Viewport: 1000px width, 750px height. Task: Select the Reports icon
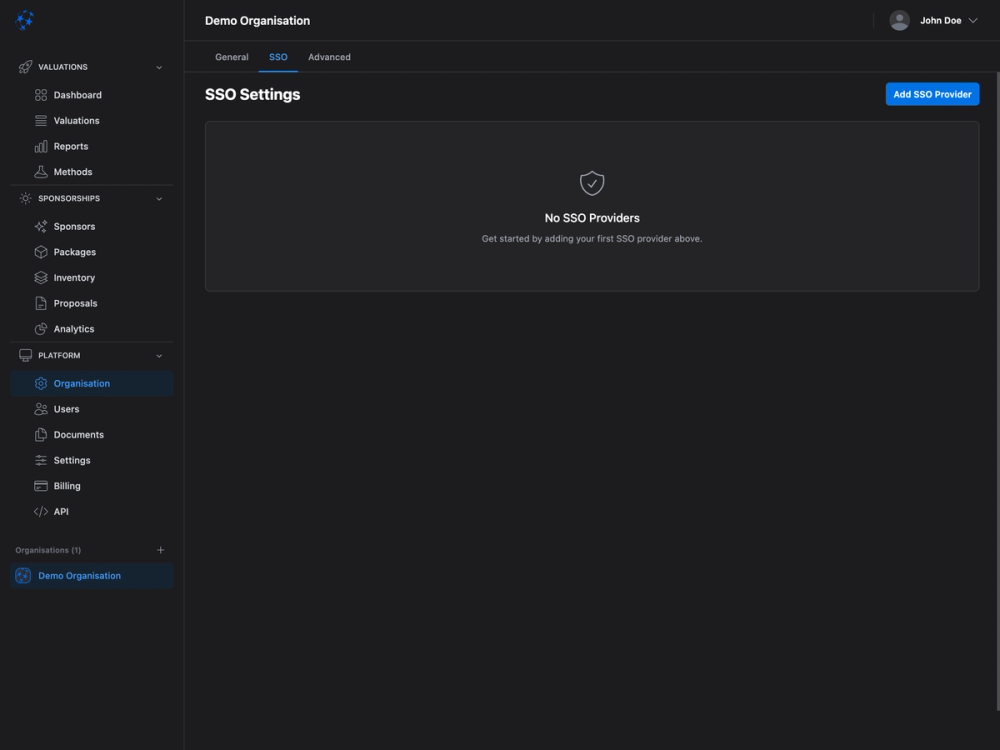[x=40, y=145]
